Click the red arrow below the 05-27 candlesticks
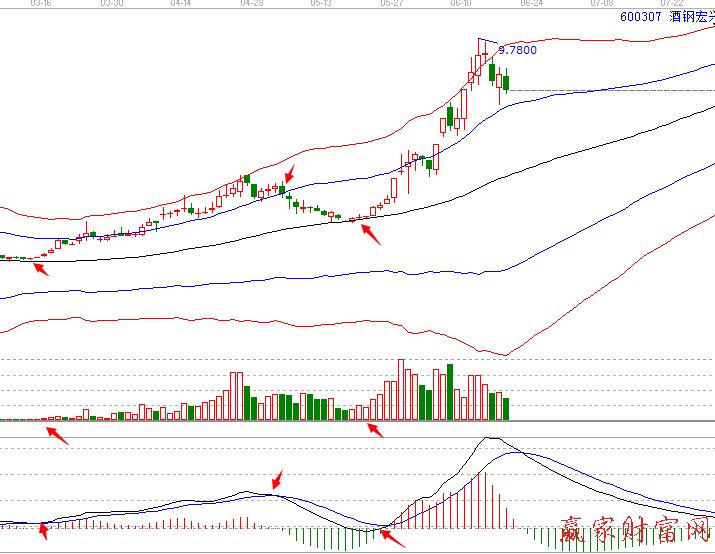The width and height of the screenshot is (715, 554). [x=370, y=233]
